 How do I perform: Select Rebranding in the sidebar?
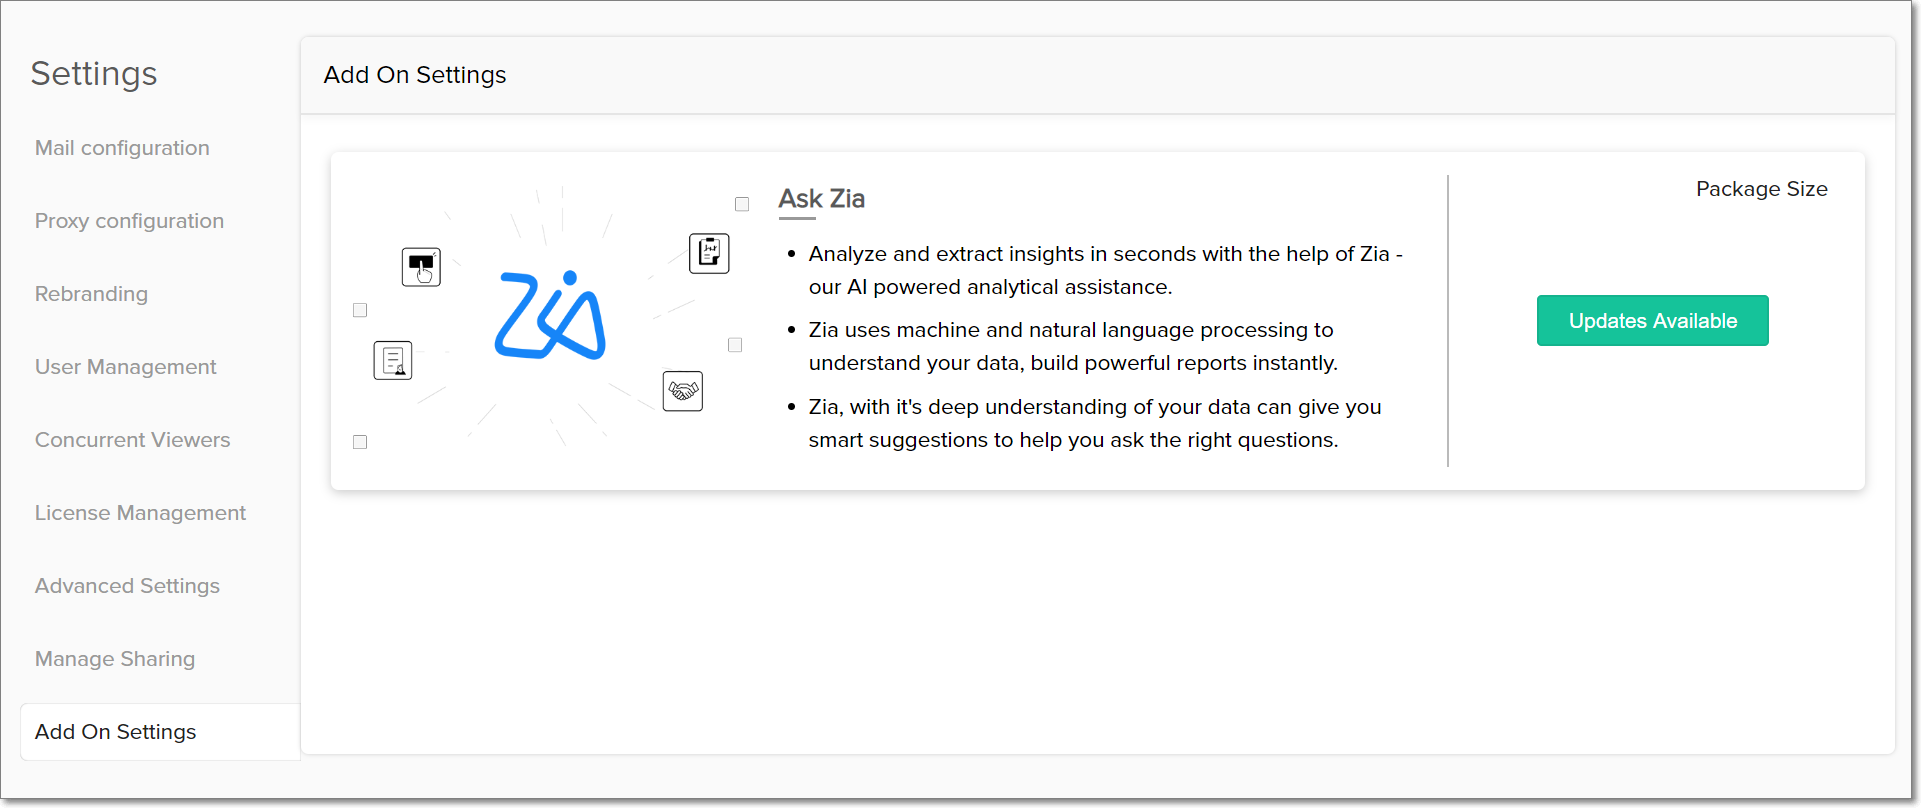click(91, 294)
